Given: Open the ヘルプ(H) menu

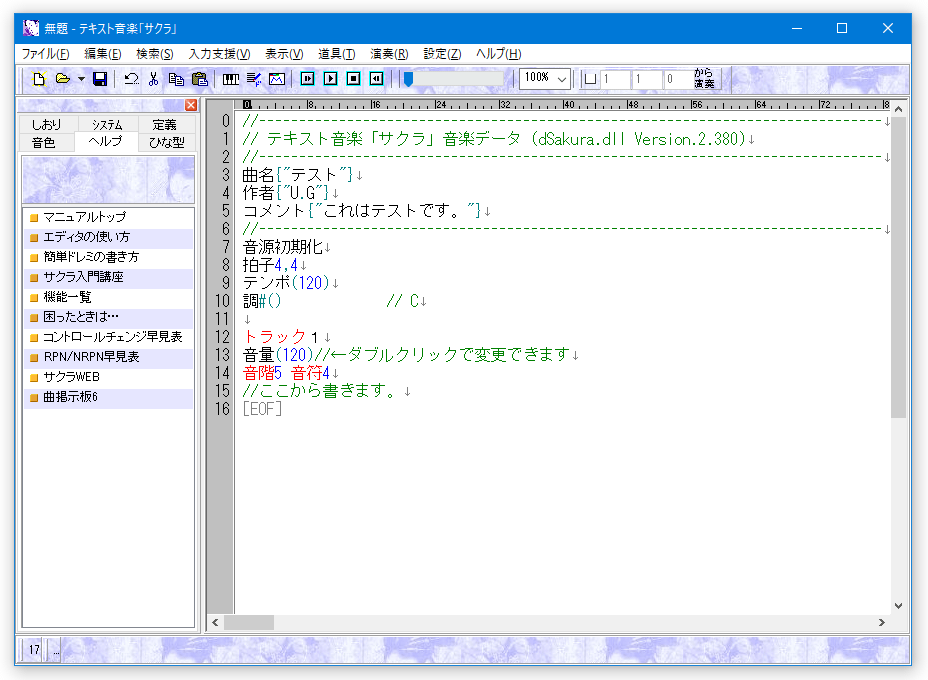Looking at the screenshot, I should [498, 54].
